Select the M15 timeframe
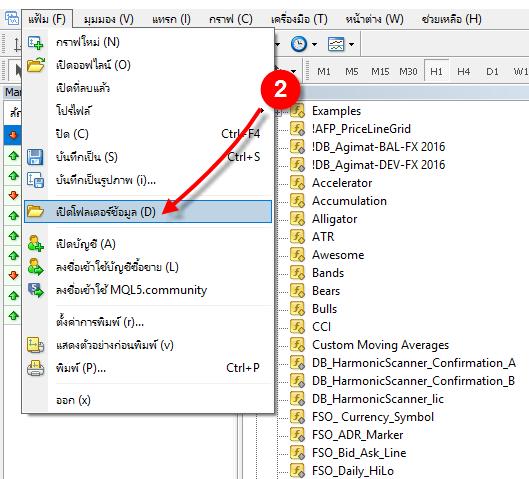This screenshot has height=479, width=529. [380, 72]
